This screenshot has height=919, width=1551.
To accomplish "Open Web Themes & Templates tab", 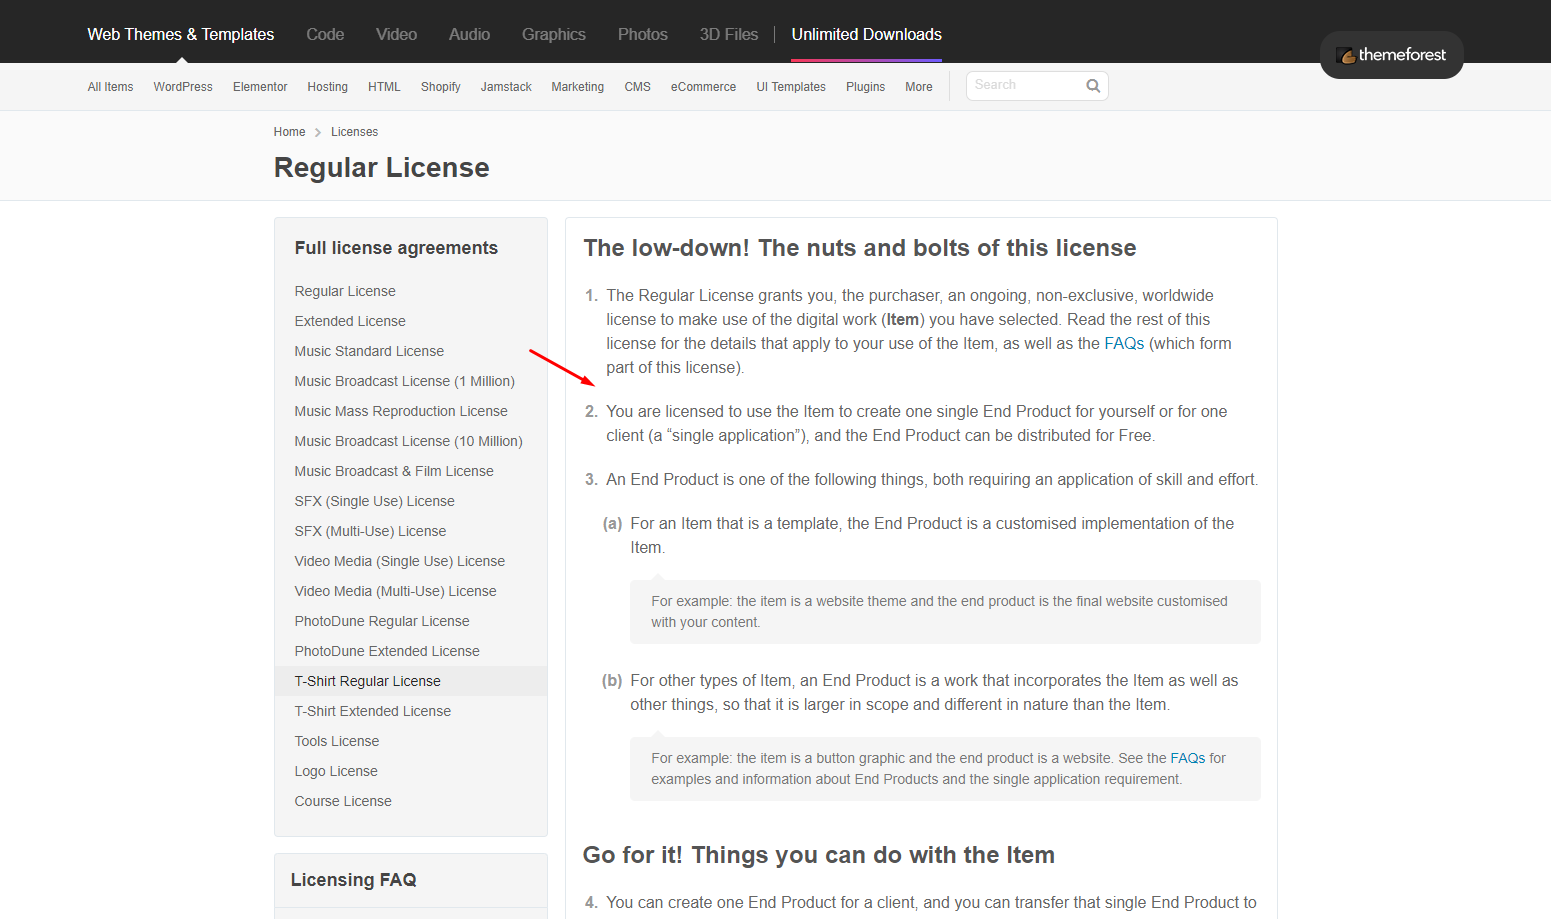I will 180,34.
